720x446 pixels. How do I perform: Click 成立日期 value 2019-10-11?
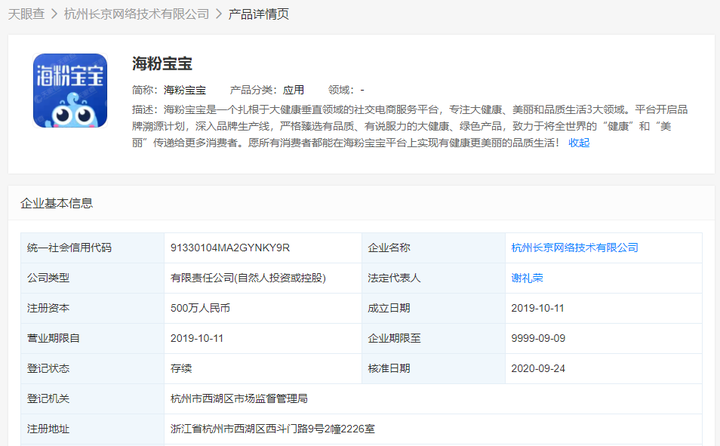pos(537,308)
